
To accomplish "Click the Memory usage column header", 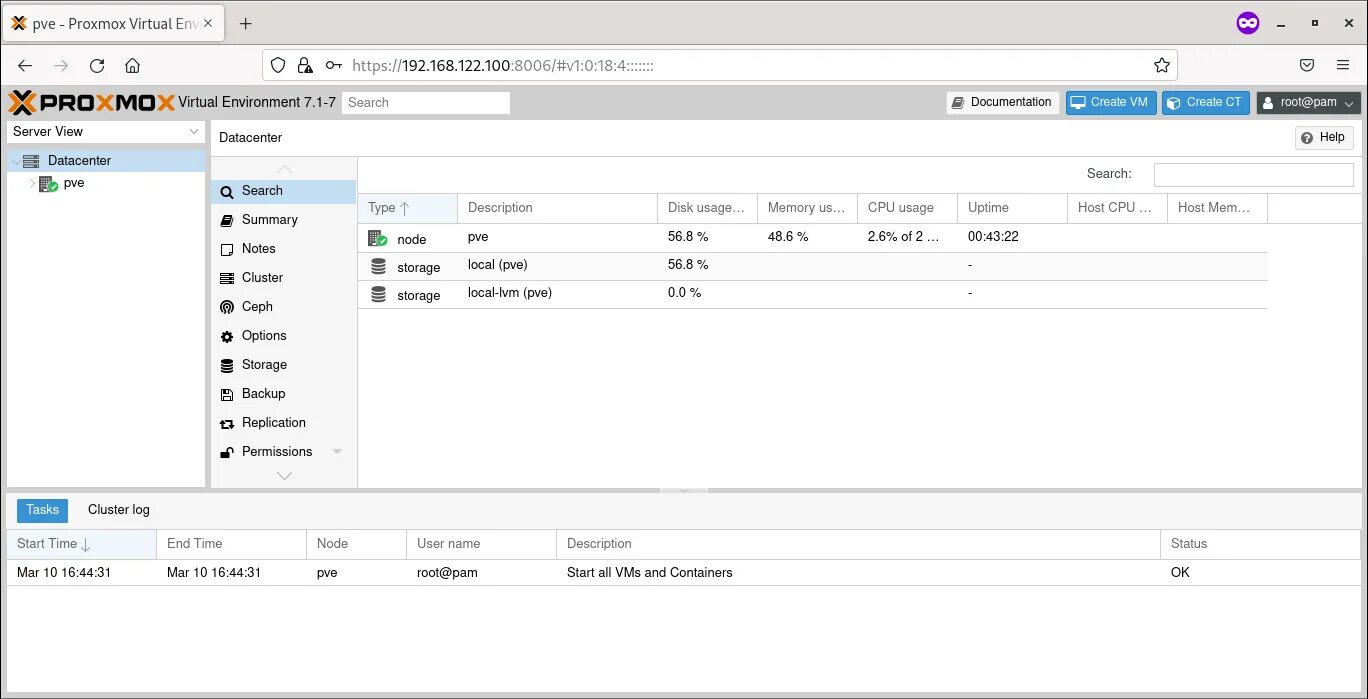I will 807,208.
